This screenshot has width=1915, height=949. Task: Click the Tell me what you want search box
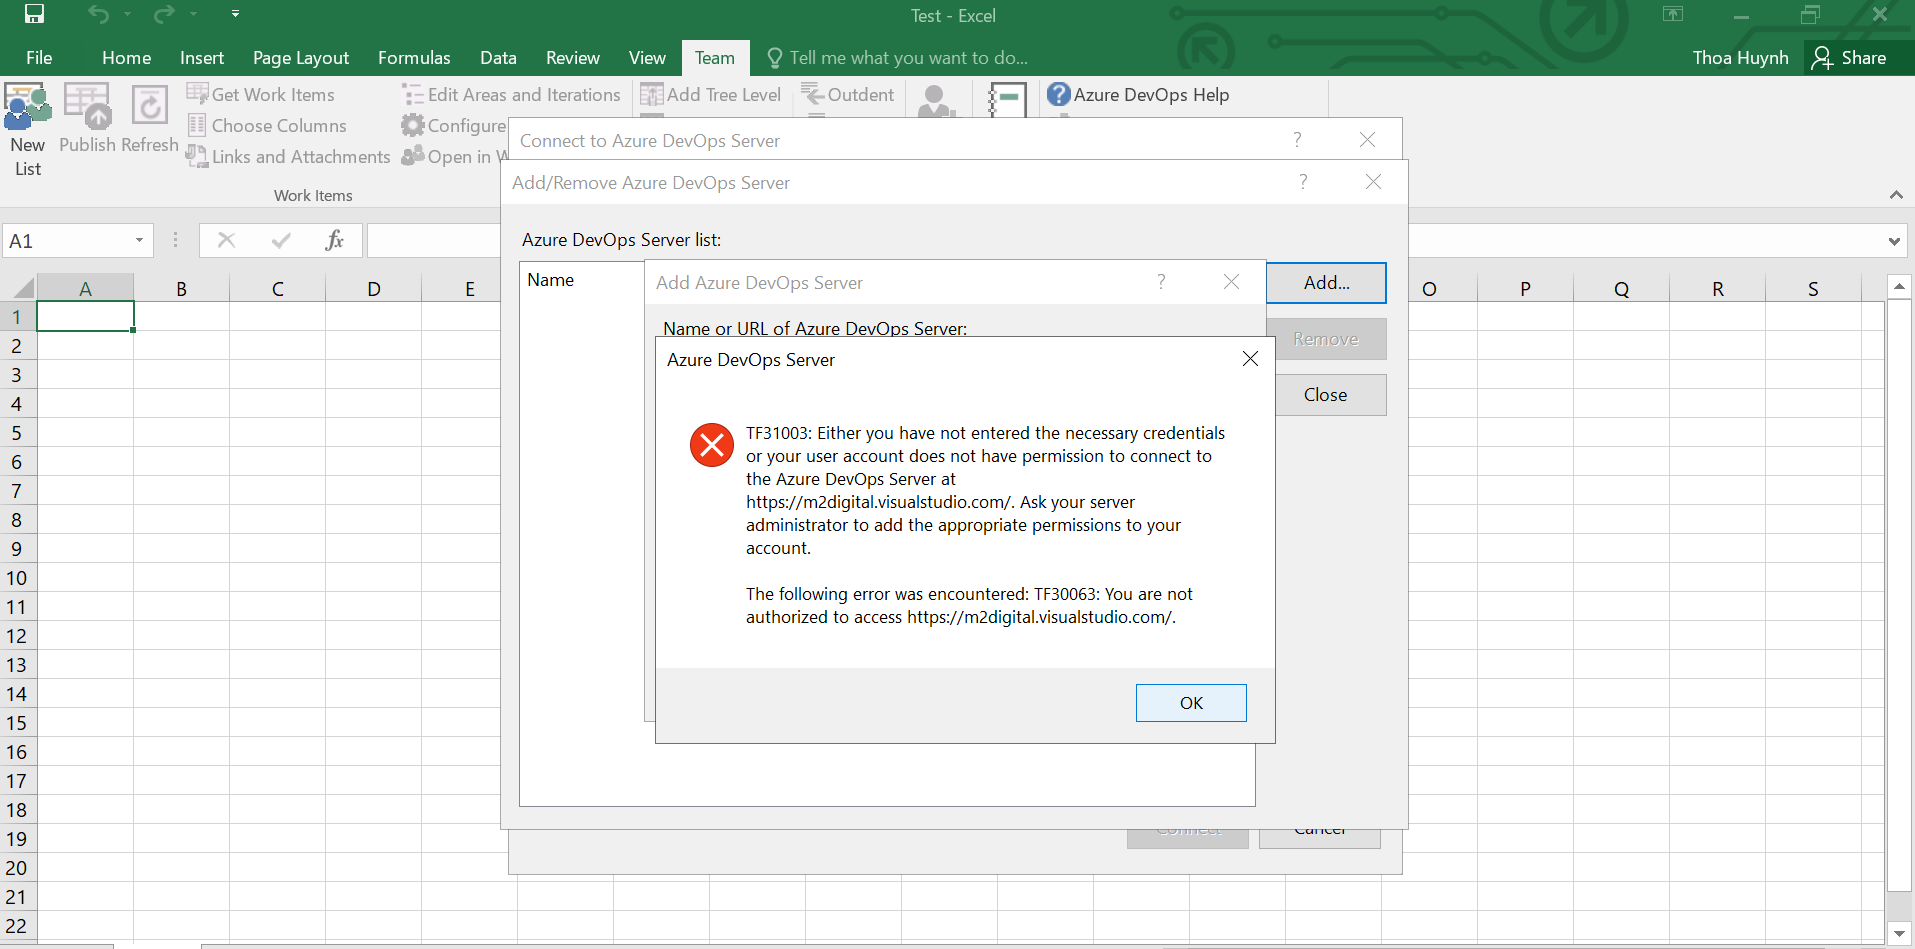(898, 57)
